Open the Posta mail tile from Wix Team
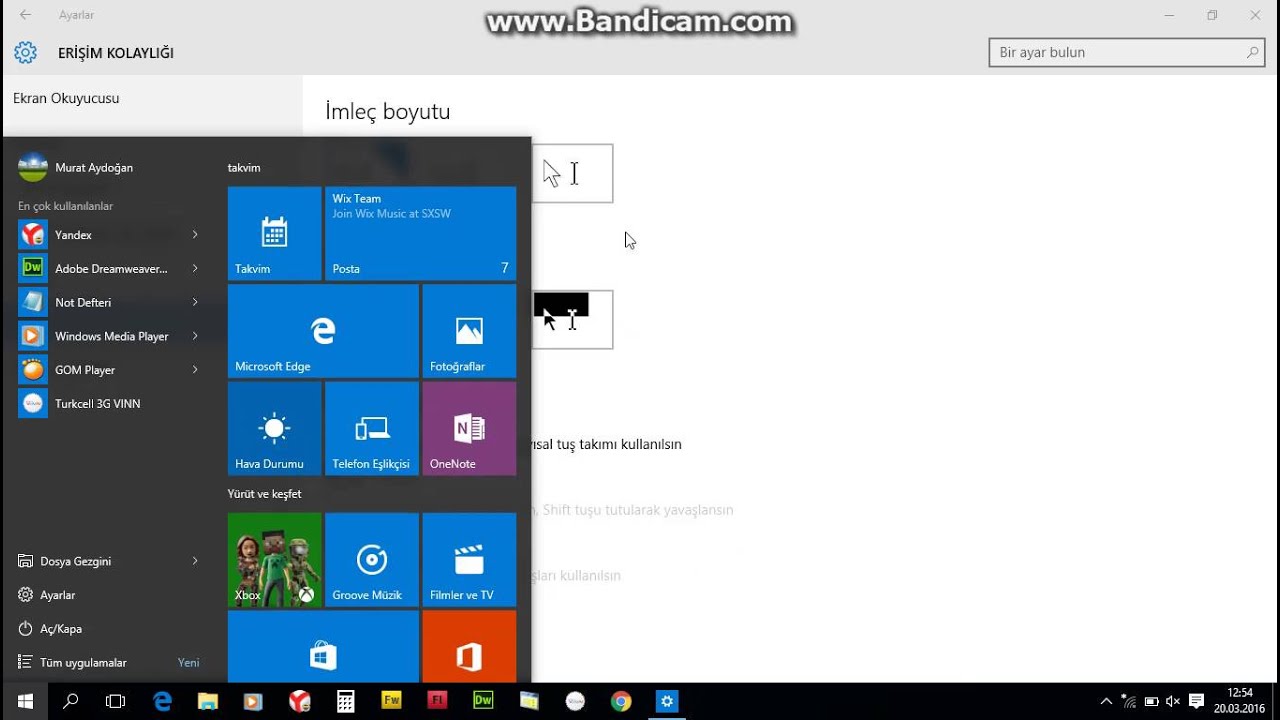Screen dimensions: 1280x720 pos(421,233)
